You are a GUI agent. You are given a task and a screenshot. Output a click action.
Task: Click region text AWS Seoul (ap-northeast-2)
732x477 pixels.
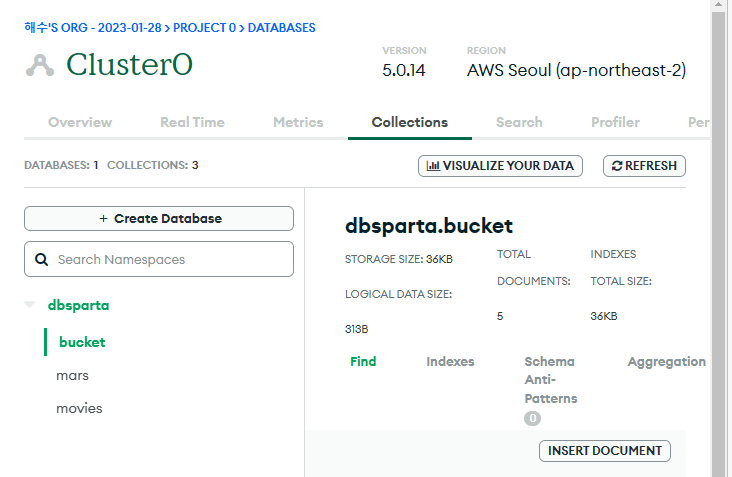(577, 70)
